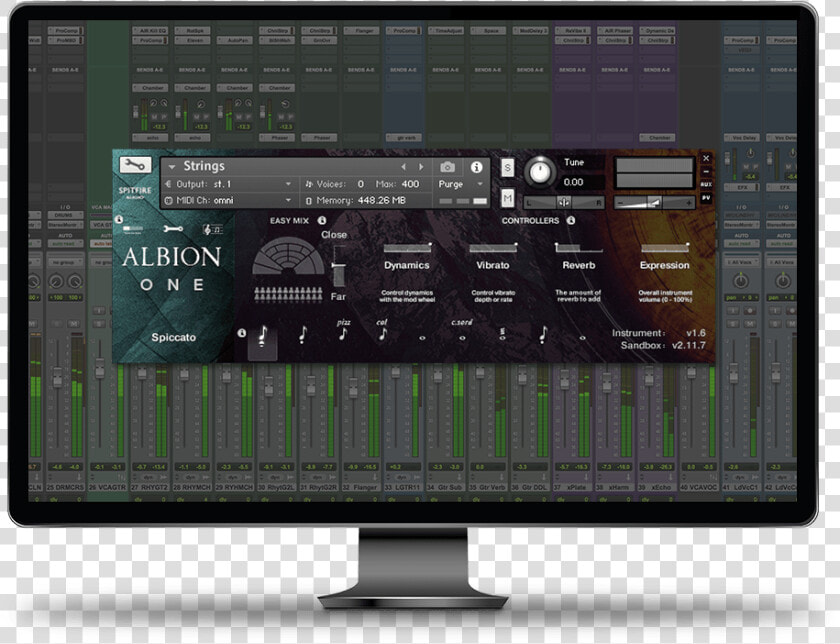This screenshot has height=644, width=840.
Task: Select the long note articulation after col
Action: [x=422, y=338]
